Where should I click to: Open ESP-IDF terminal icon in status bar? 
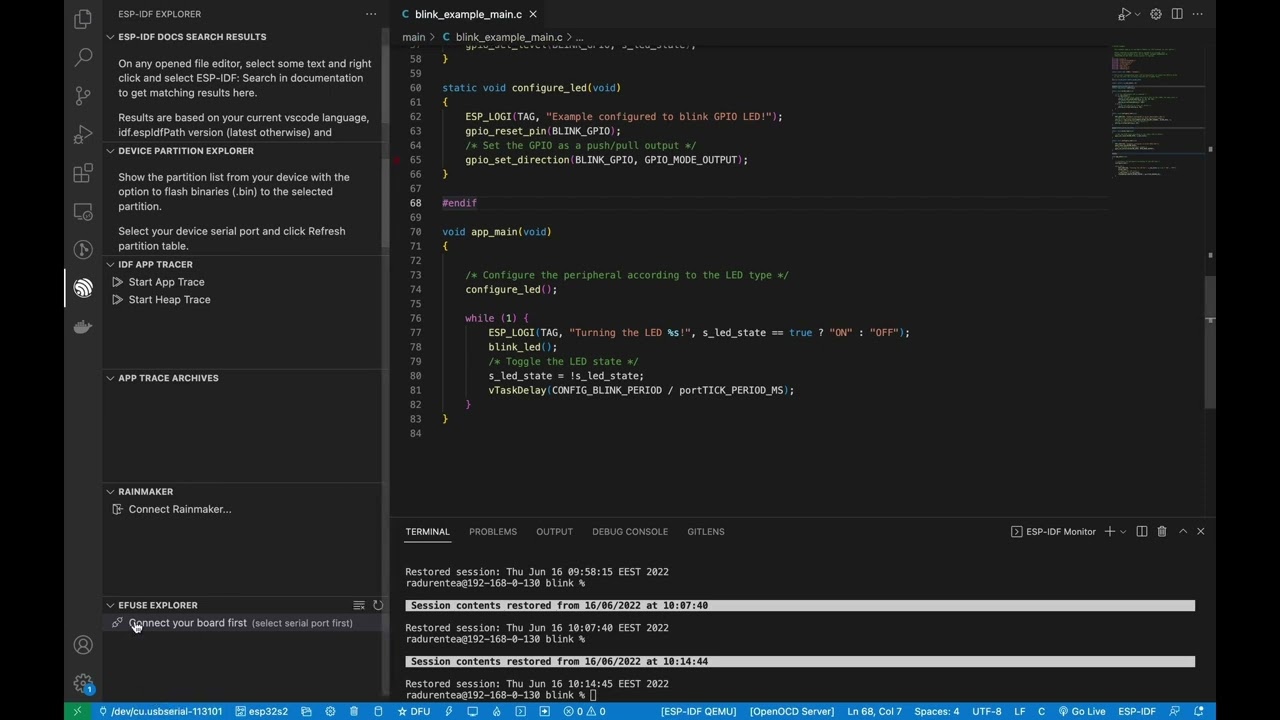pos(521,711)
